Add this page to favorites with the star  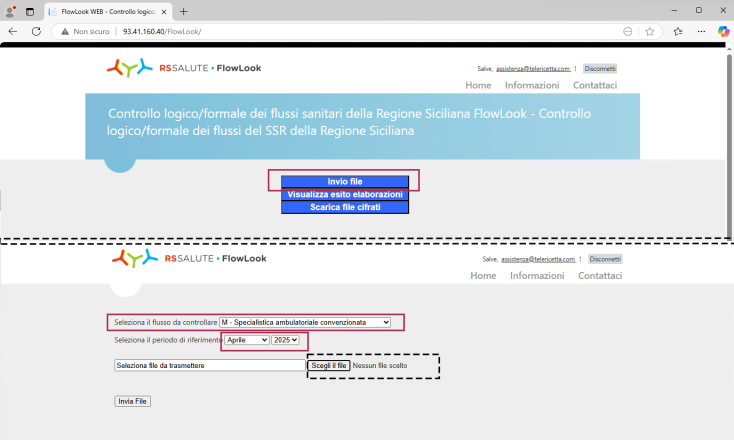[x=650, y=31]
